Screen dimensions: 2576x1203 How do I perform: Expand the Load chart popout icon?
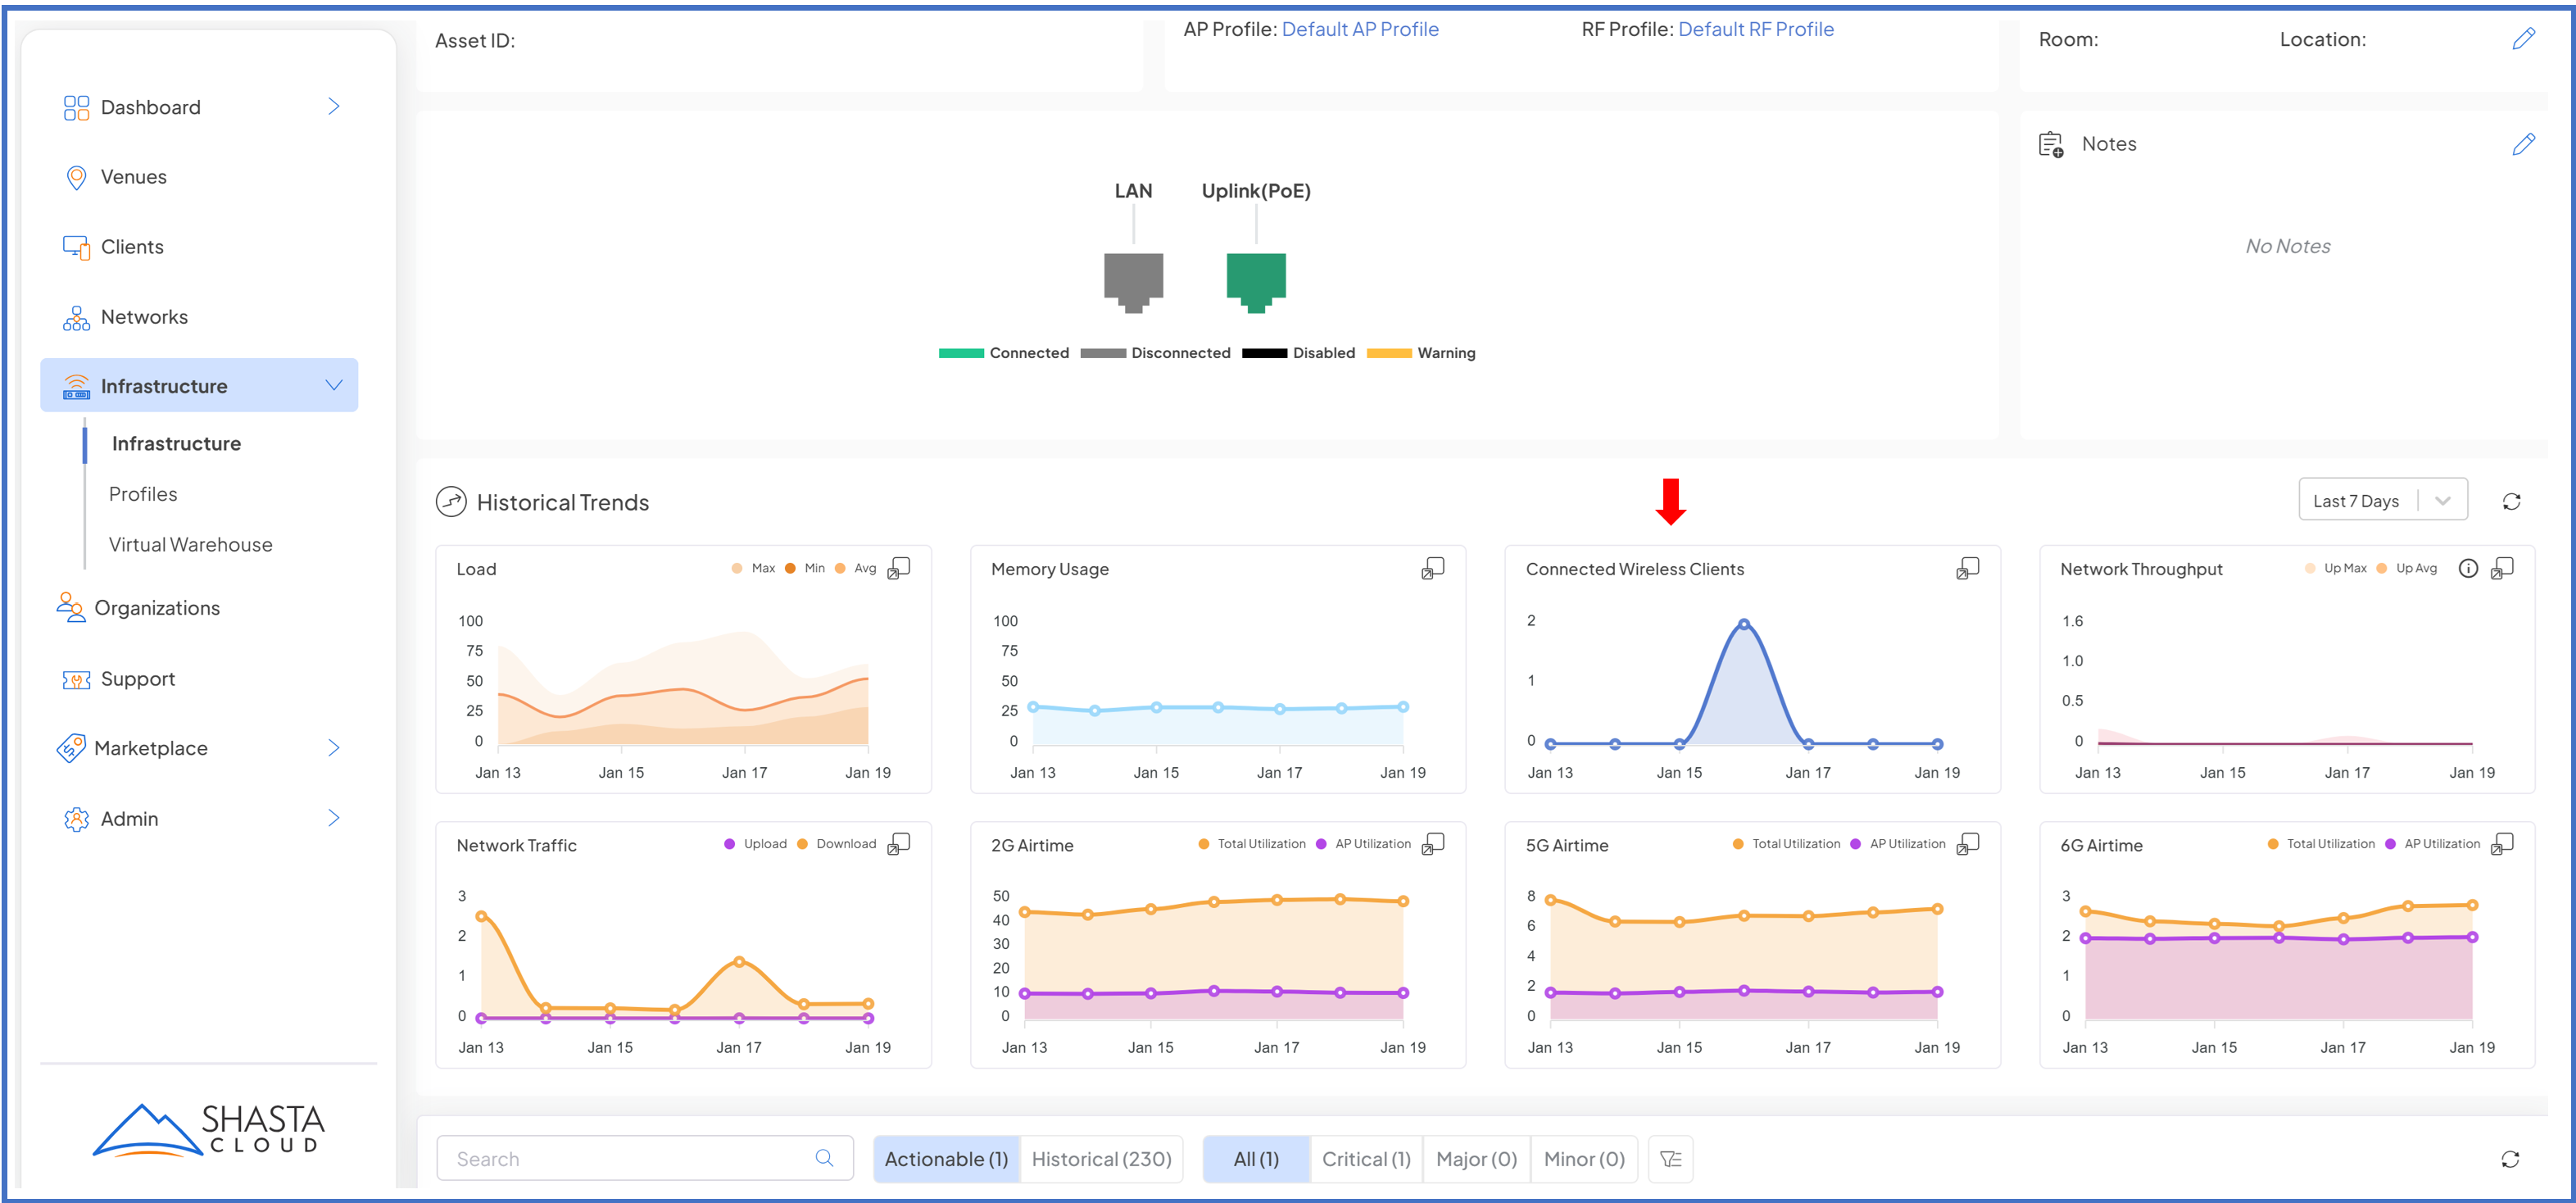tap(899, 568)
